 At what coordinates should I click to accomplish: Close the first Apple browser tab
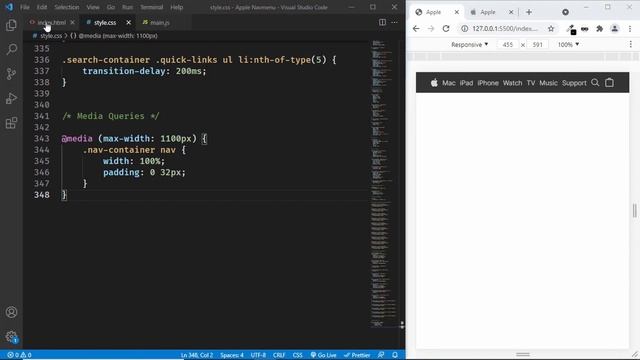(x=457, y=12)
